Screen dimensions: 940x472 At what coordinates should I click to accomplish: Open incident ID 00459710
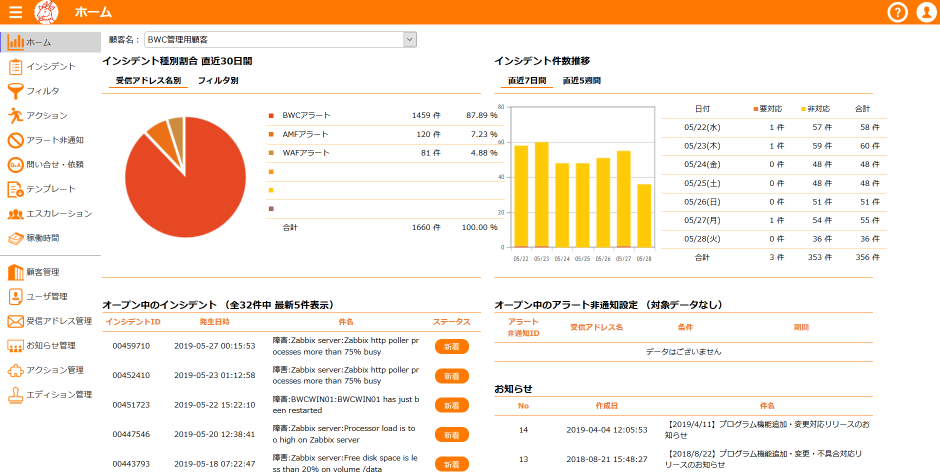131,346
